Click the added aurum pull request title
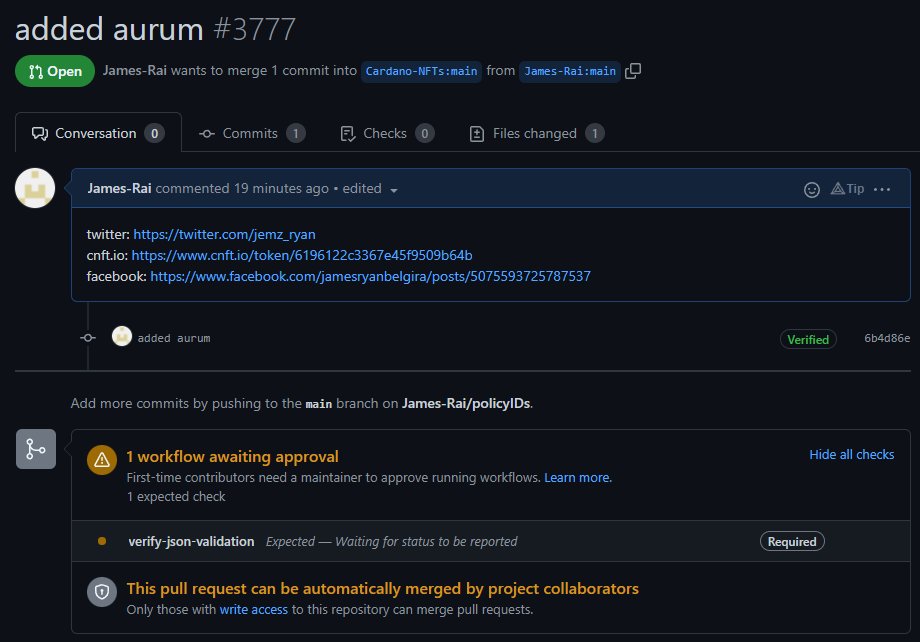Screen dimensions: 920x642 click(109, 29)
